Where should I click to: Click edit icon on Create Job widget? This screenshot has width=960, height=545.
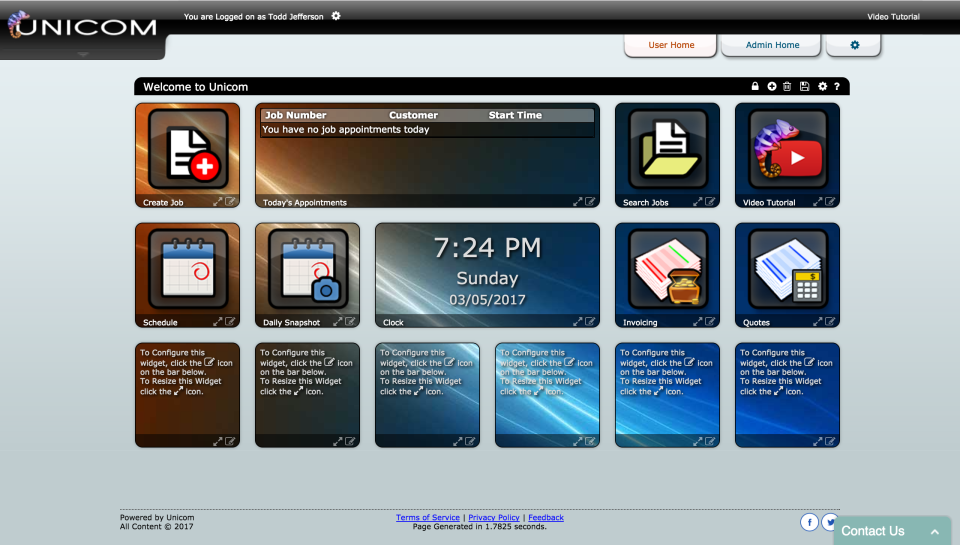230,201
